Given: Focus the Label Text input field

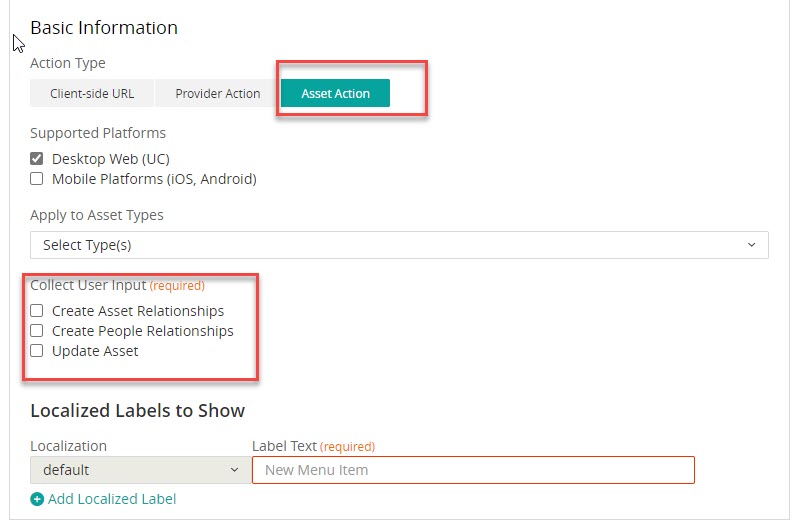Looking at the screenshot, I should [472, 470].
